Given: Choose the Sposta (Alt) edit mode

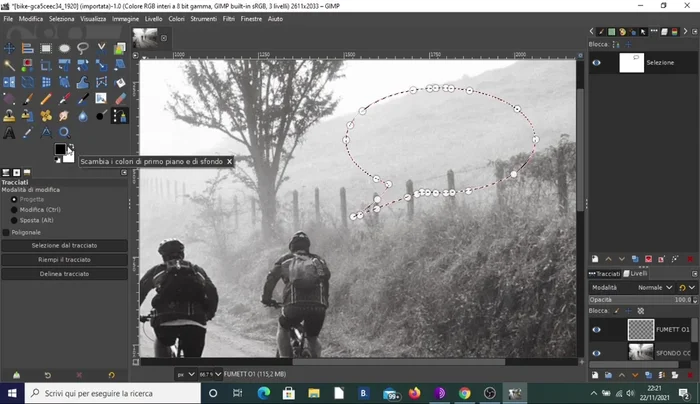Looking at the screenshot, I should pos(14,220).
